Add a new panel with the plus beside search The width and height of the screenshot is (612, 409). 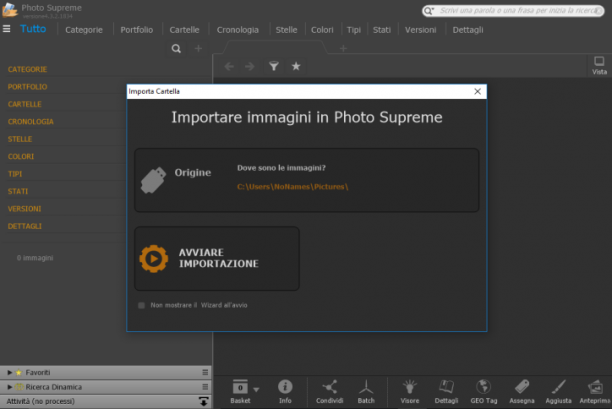click(198, 48)
